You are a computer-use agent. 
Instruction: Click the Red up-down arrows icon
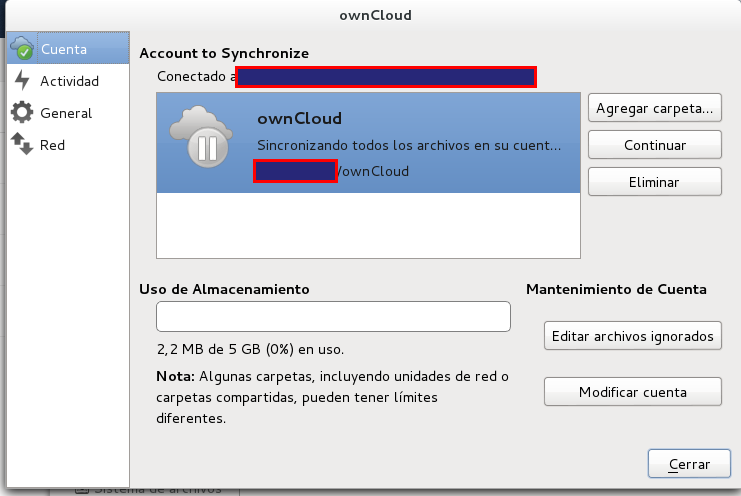pos(22,144)
